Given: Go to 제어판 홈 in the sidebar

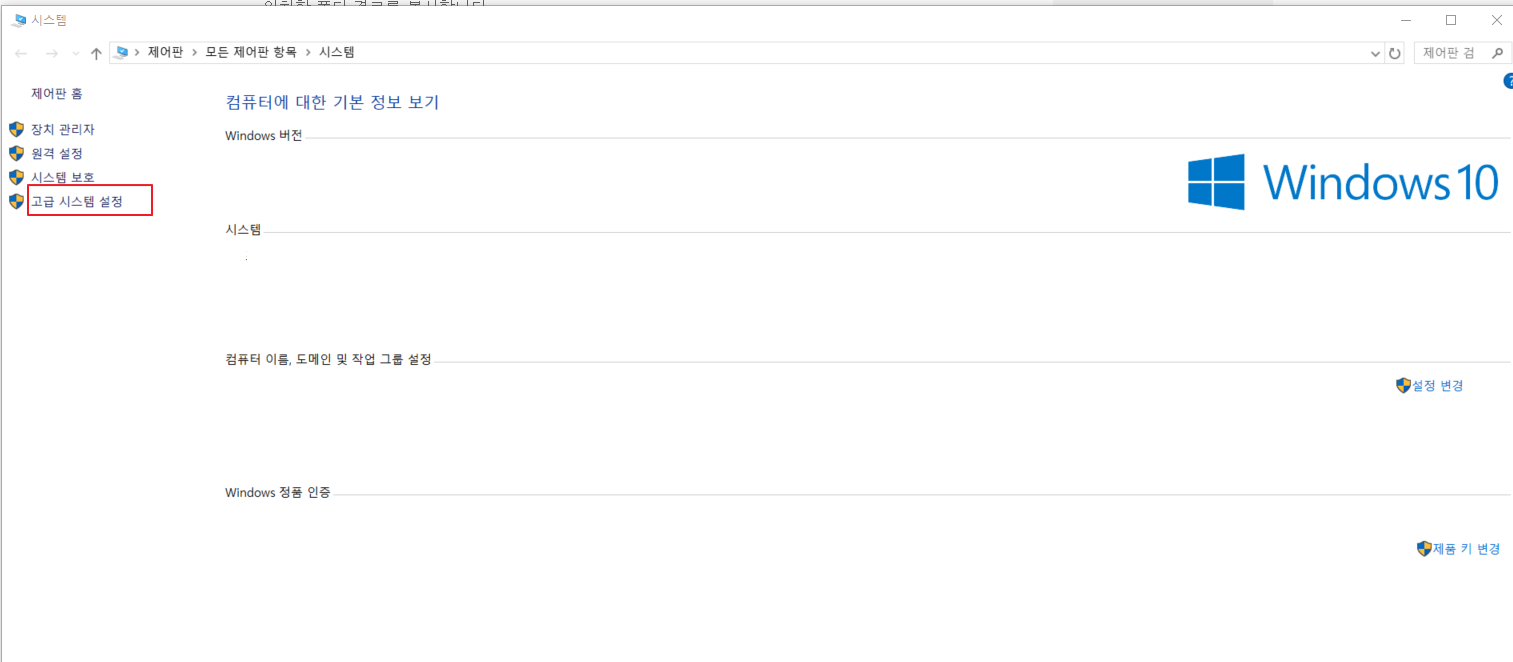Looking at the screenshot, I should click(57, 94).
